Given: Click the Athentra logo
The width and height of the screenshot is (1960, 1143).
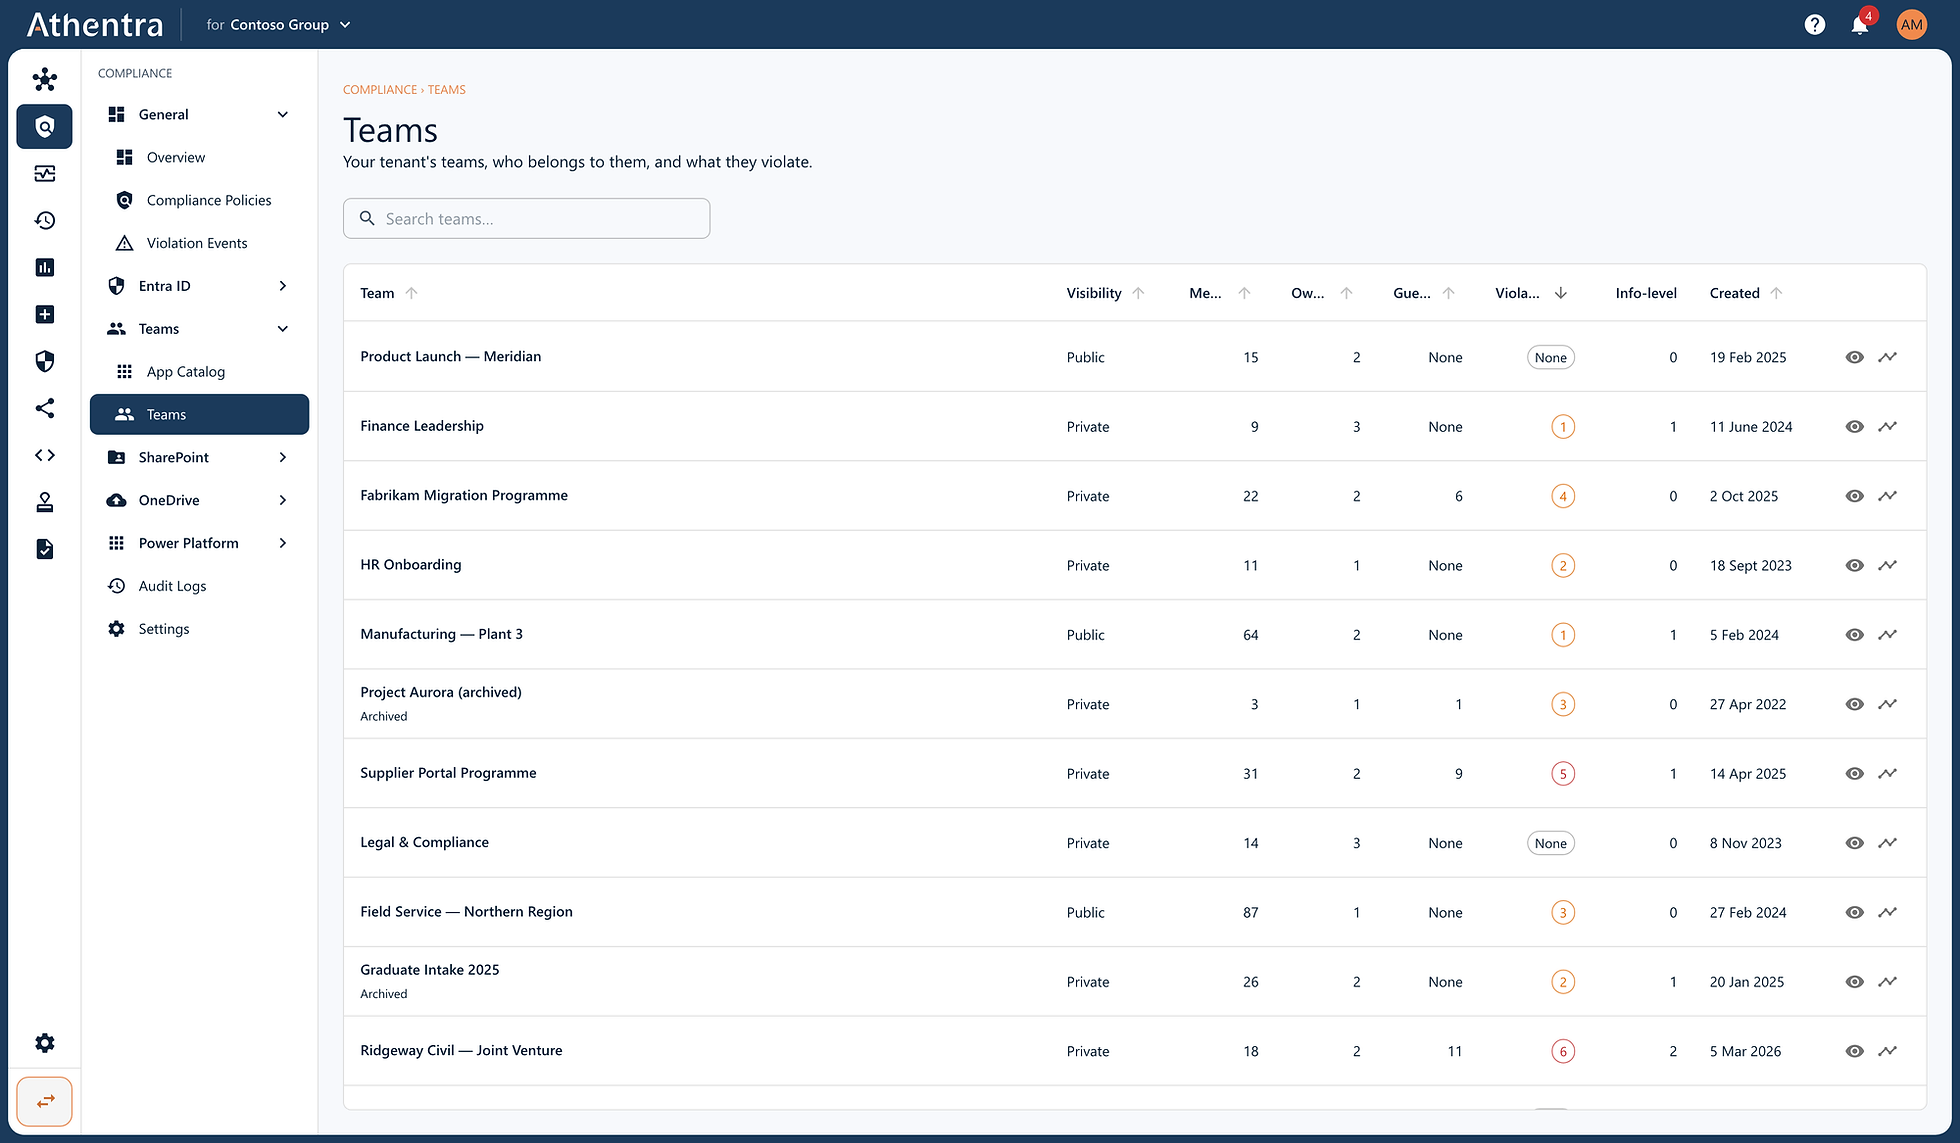Looking at the screenshot, I should 95,25.
